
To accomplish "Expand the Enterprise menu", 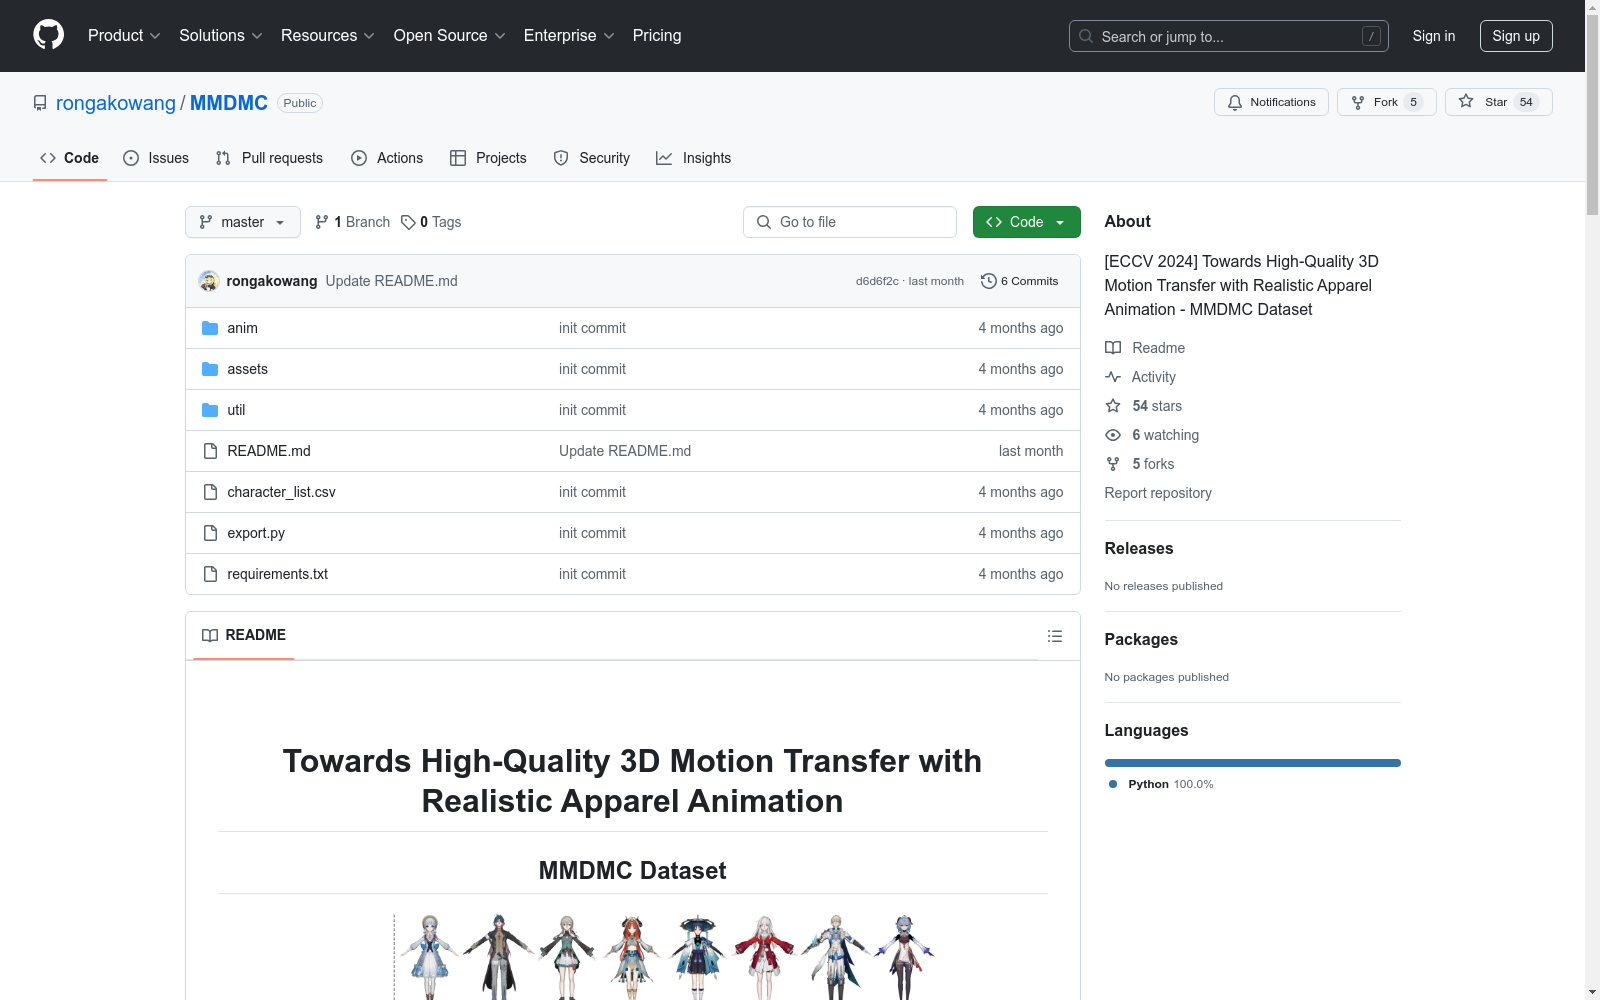I will pos(569,35).
